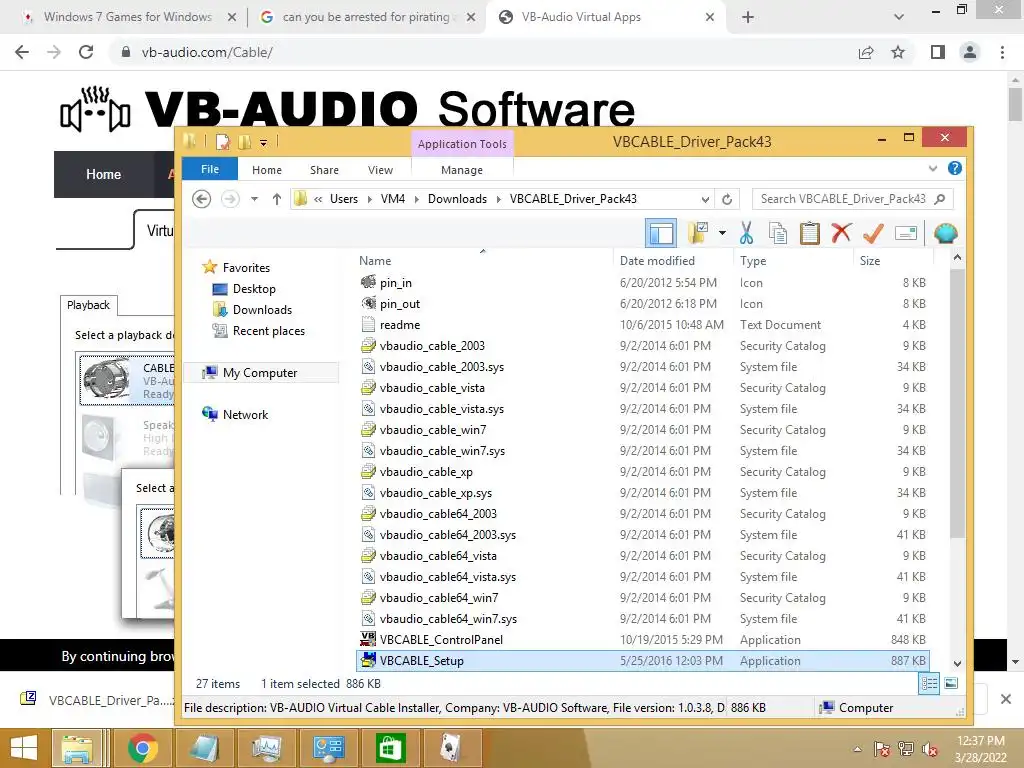Click the search magnifier icon in Explorer
The height and width of the screenshot is (768, 1024).
940,199
